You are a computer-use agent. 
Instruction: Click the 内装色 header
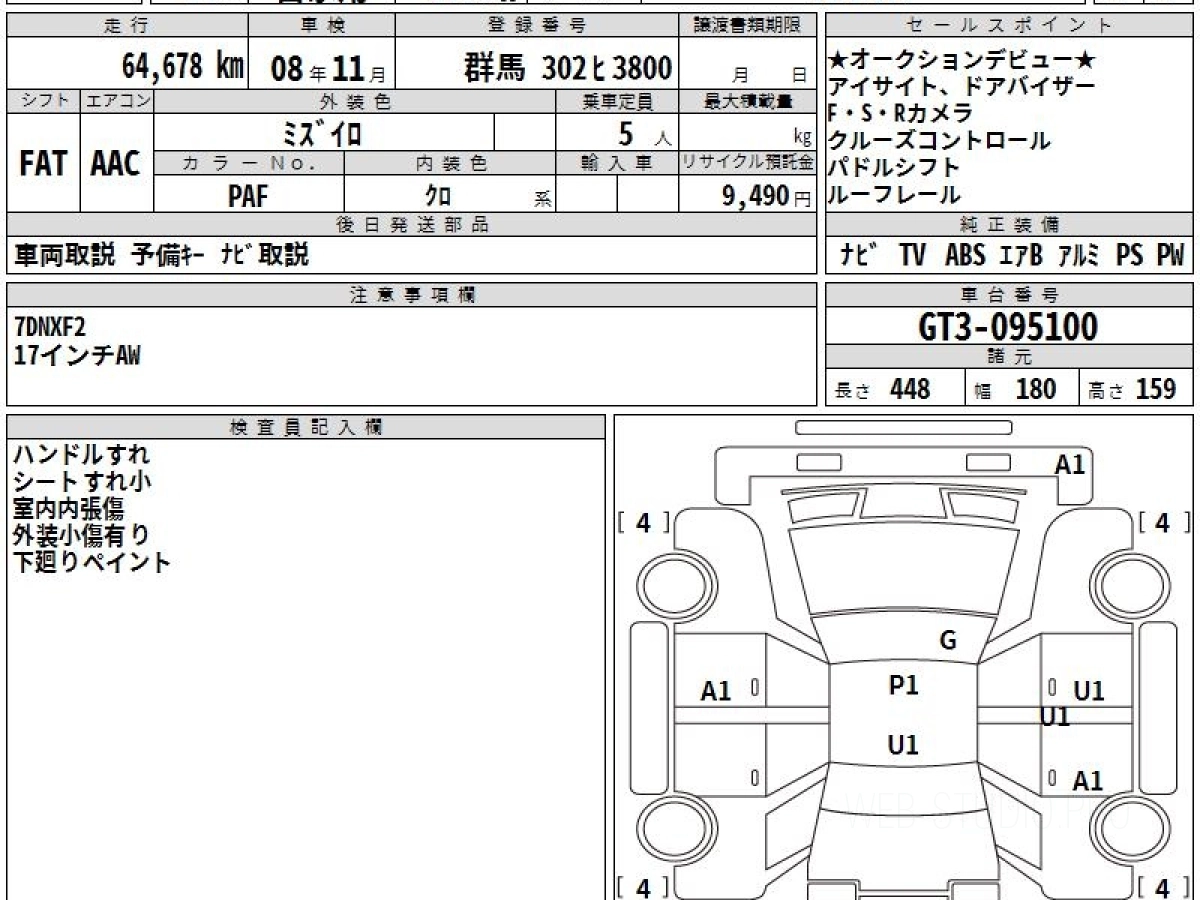pos(450,164)
